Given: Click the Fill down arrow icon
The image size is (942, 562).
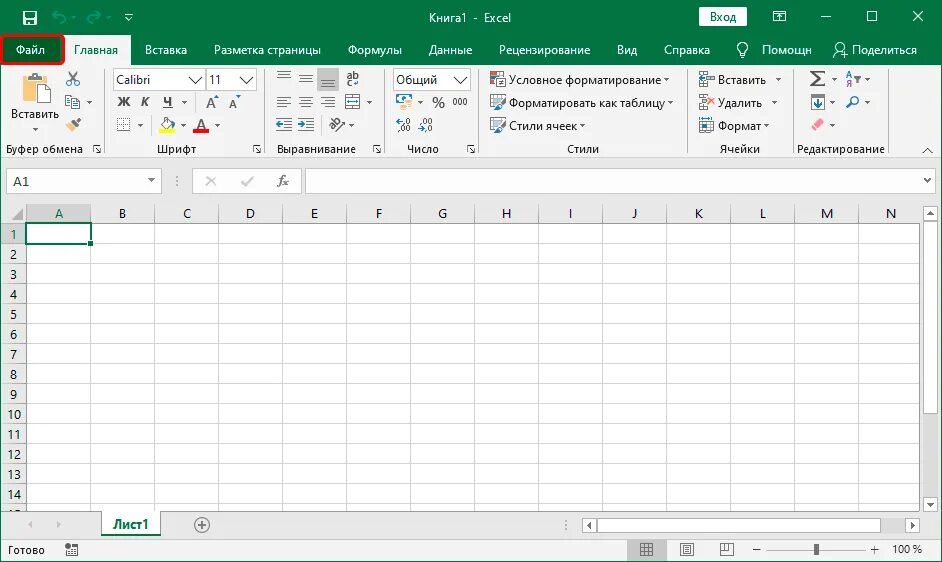Looking at the screenshot, I should point(818,102).
